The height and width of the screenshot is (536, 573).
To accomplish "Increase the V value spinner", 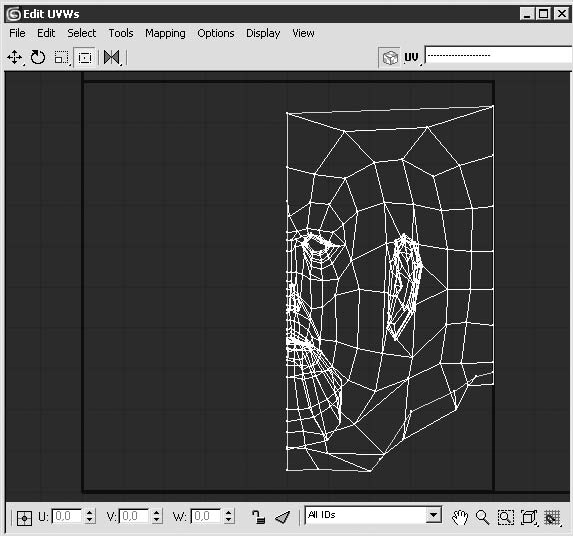I will click(157, 512).
